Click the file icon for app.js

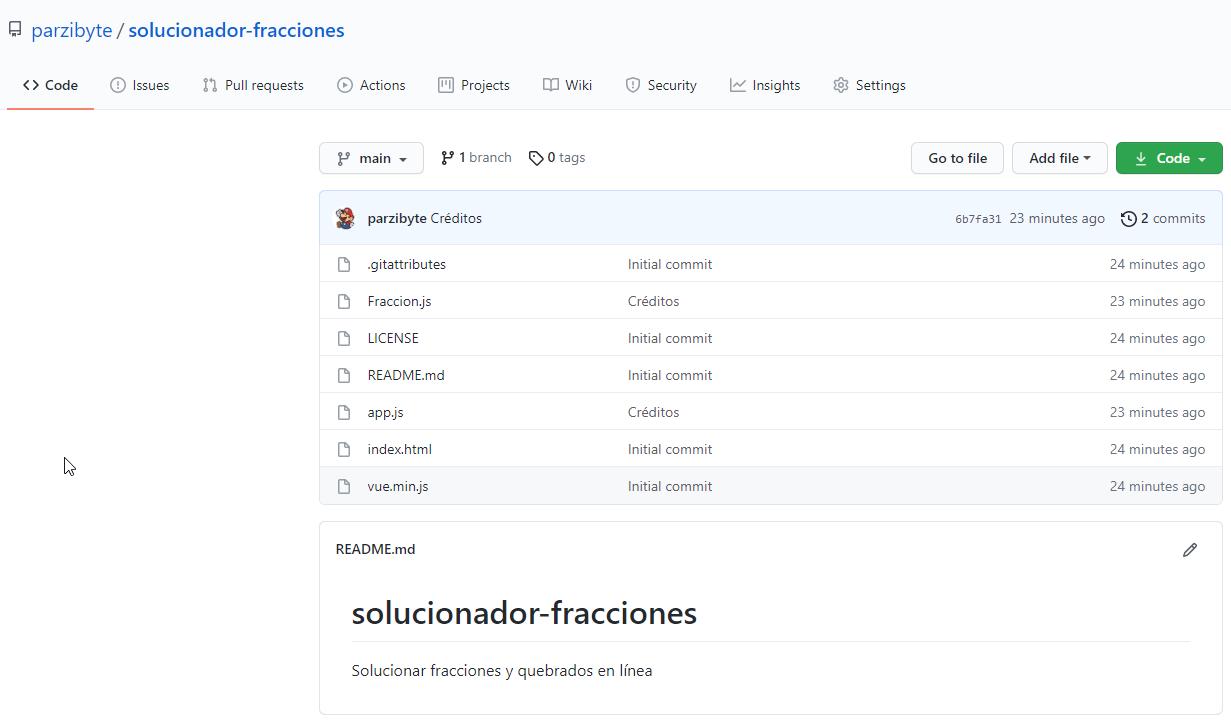pyautogui.click(x=344, y=412)
